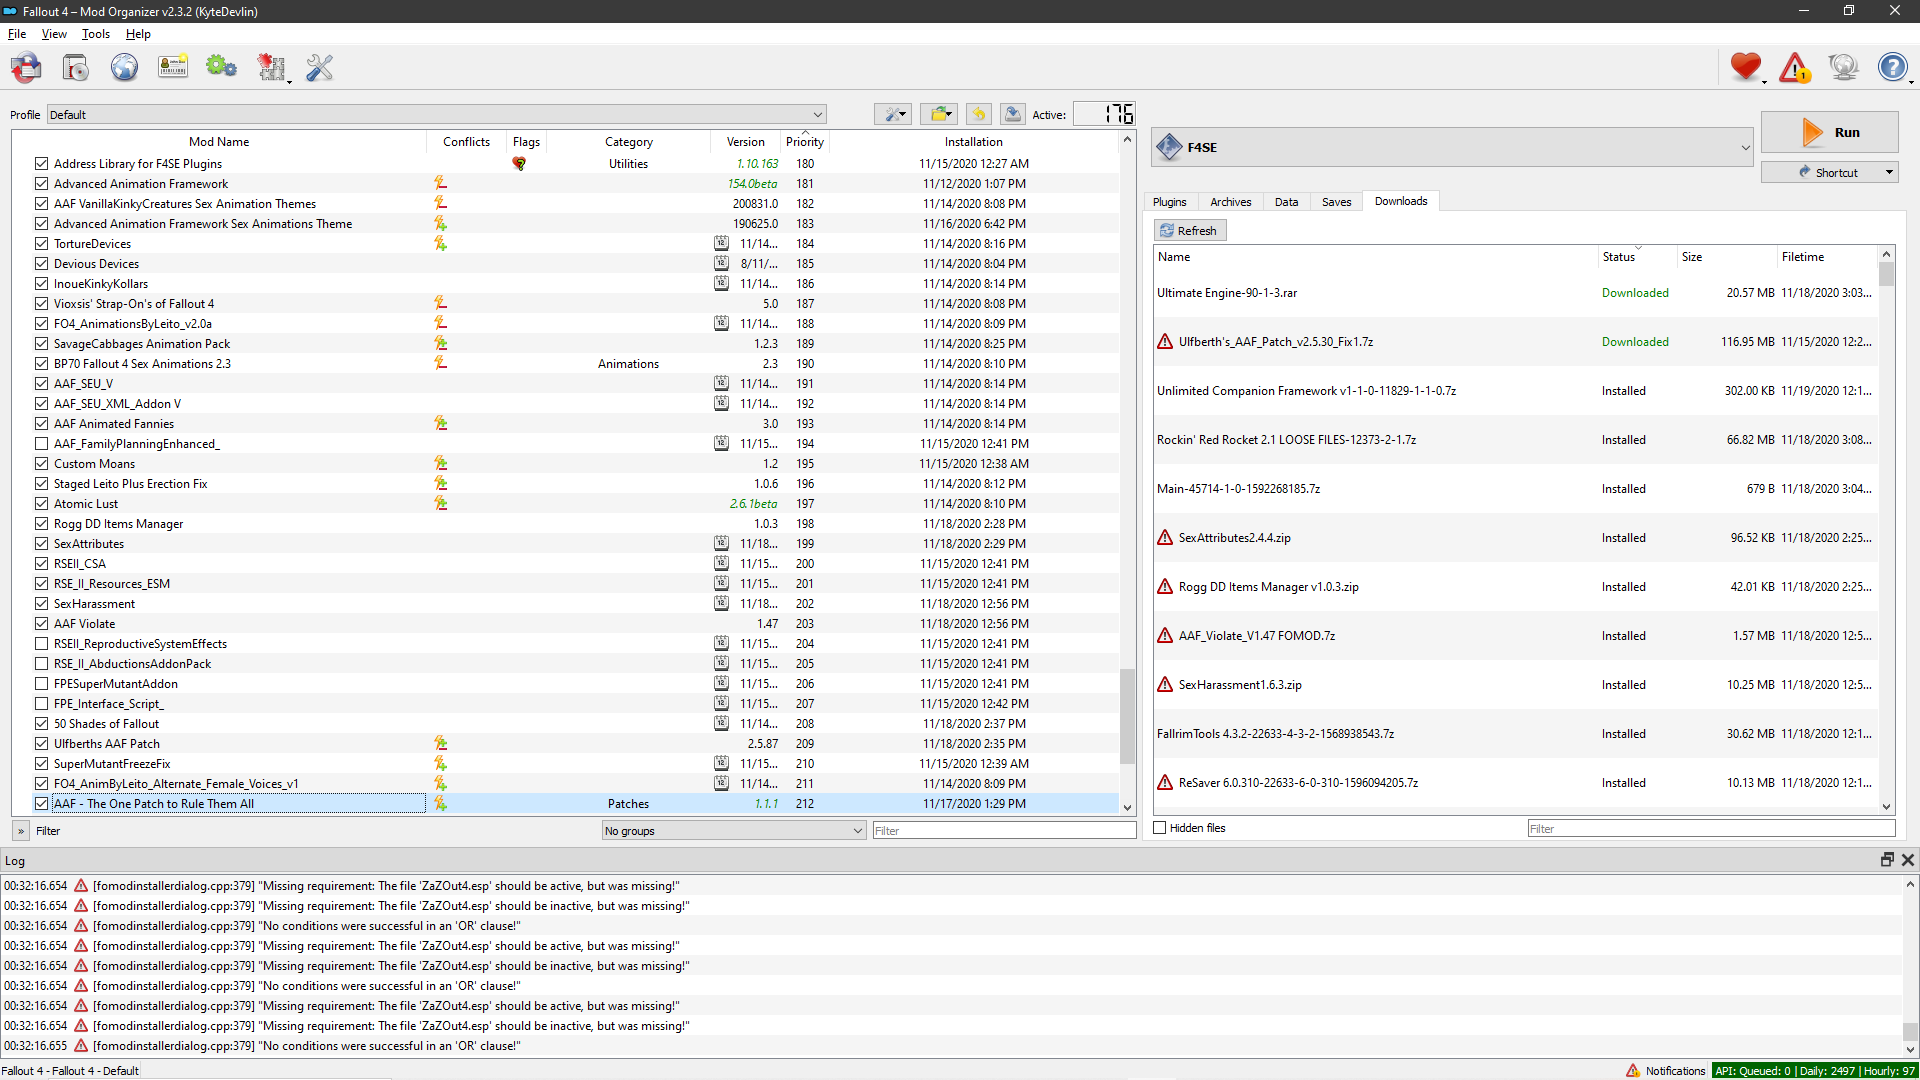
Task: Click the Create instance toolbar icon
Action: [x=26, y=68]
